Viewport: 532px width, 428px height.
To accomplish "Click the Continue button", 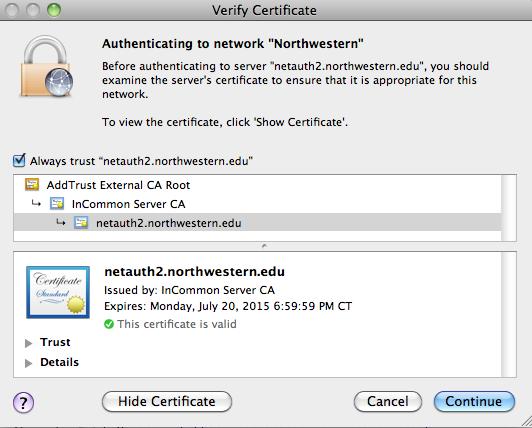I will point(474,402).
